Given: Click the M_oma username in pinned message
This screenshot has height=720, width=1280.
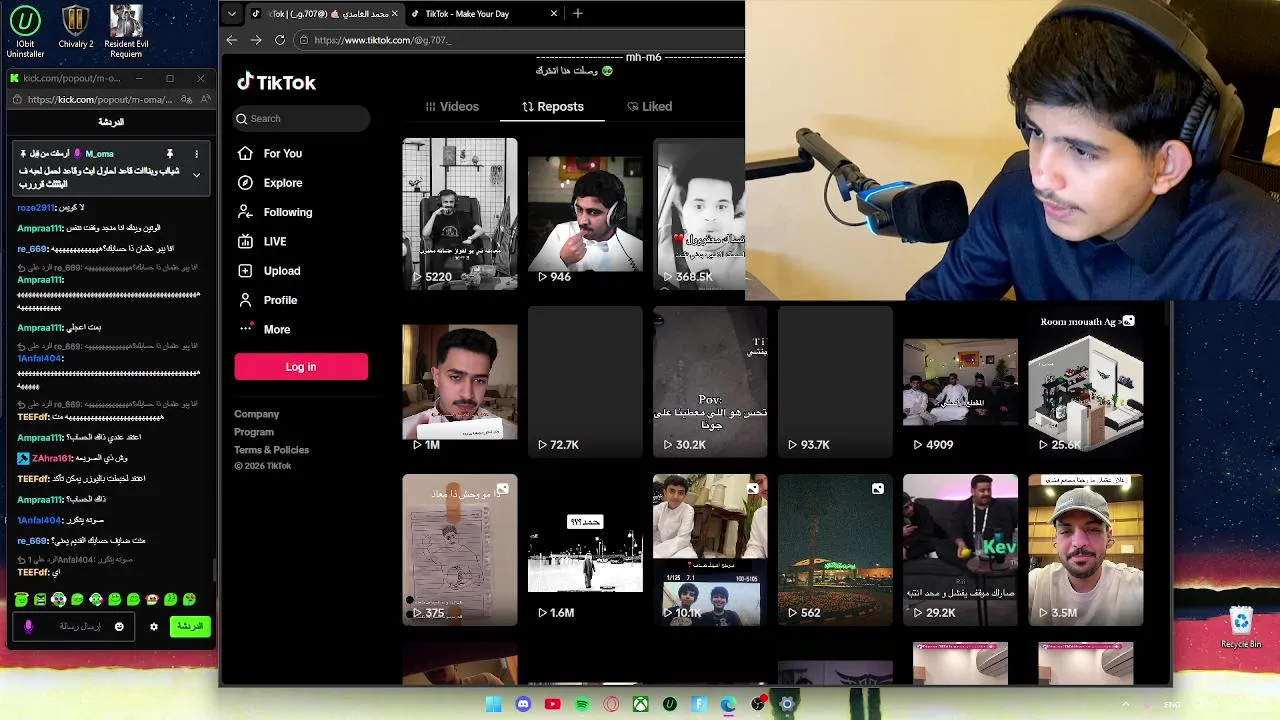Looking at the screenshot, I should [99, 154].
